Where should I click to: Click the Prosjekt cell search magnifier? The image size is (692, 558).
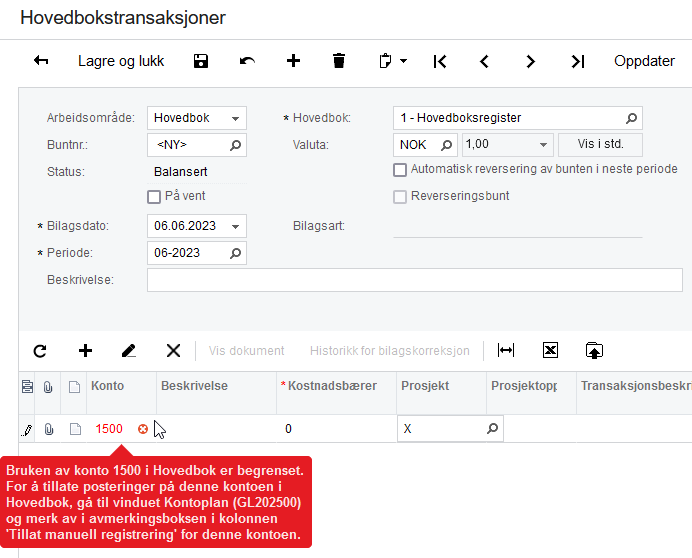click(492, 428)
